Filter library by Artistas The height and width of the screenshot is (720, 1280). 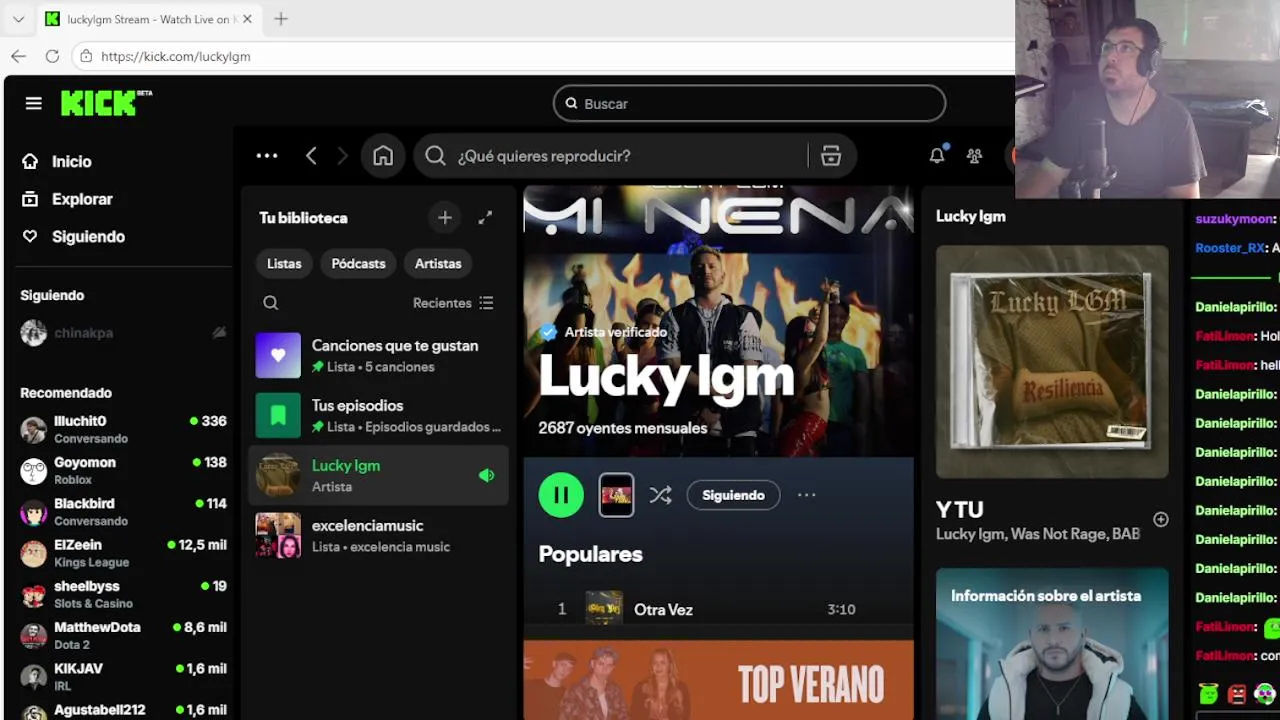pos(438,263)
